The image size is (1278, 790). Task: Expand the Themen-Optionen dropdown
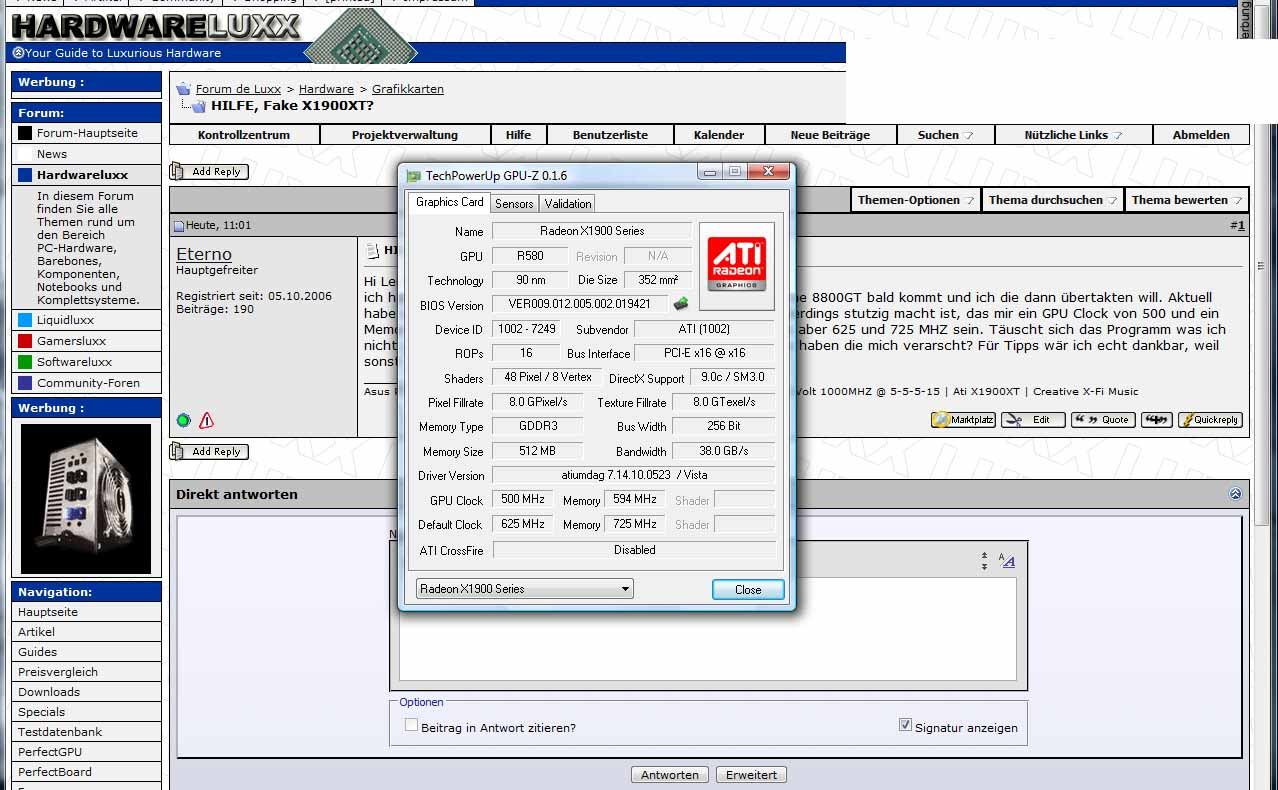(915, 200)
